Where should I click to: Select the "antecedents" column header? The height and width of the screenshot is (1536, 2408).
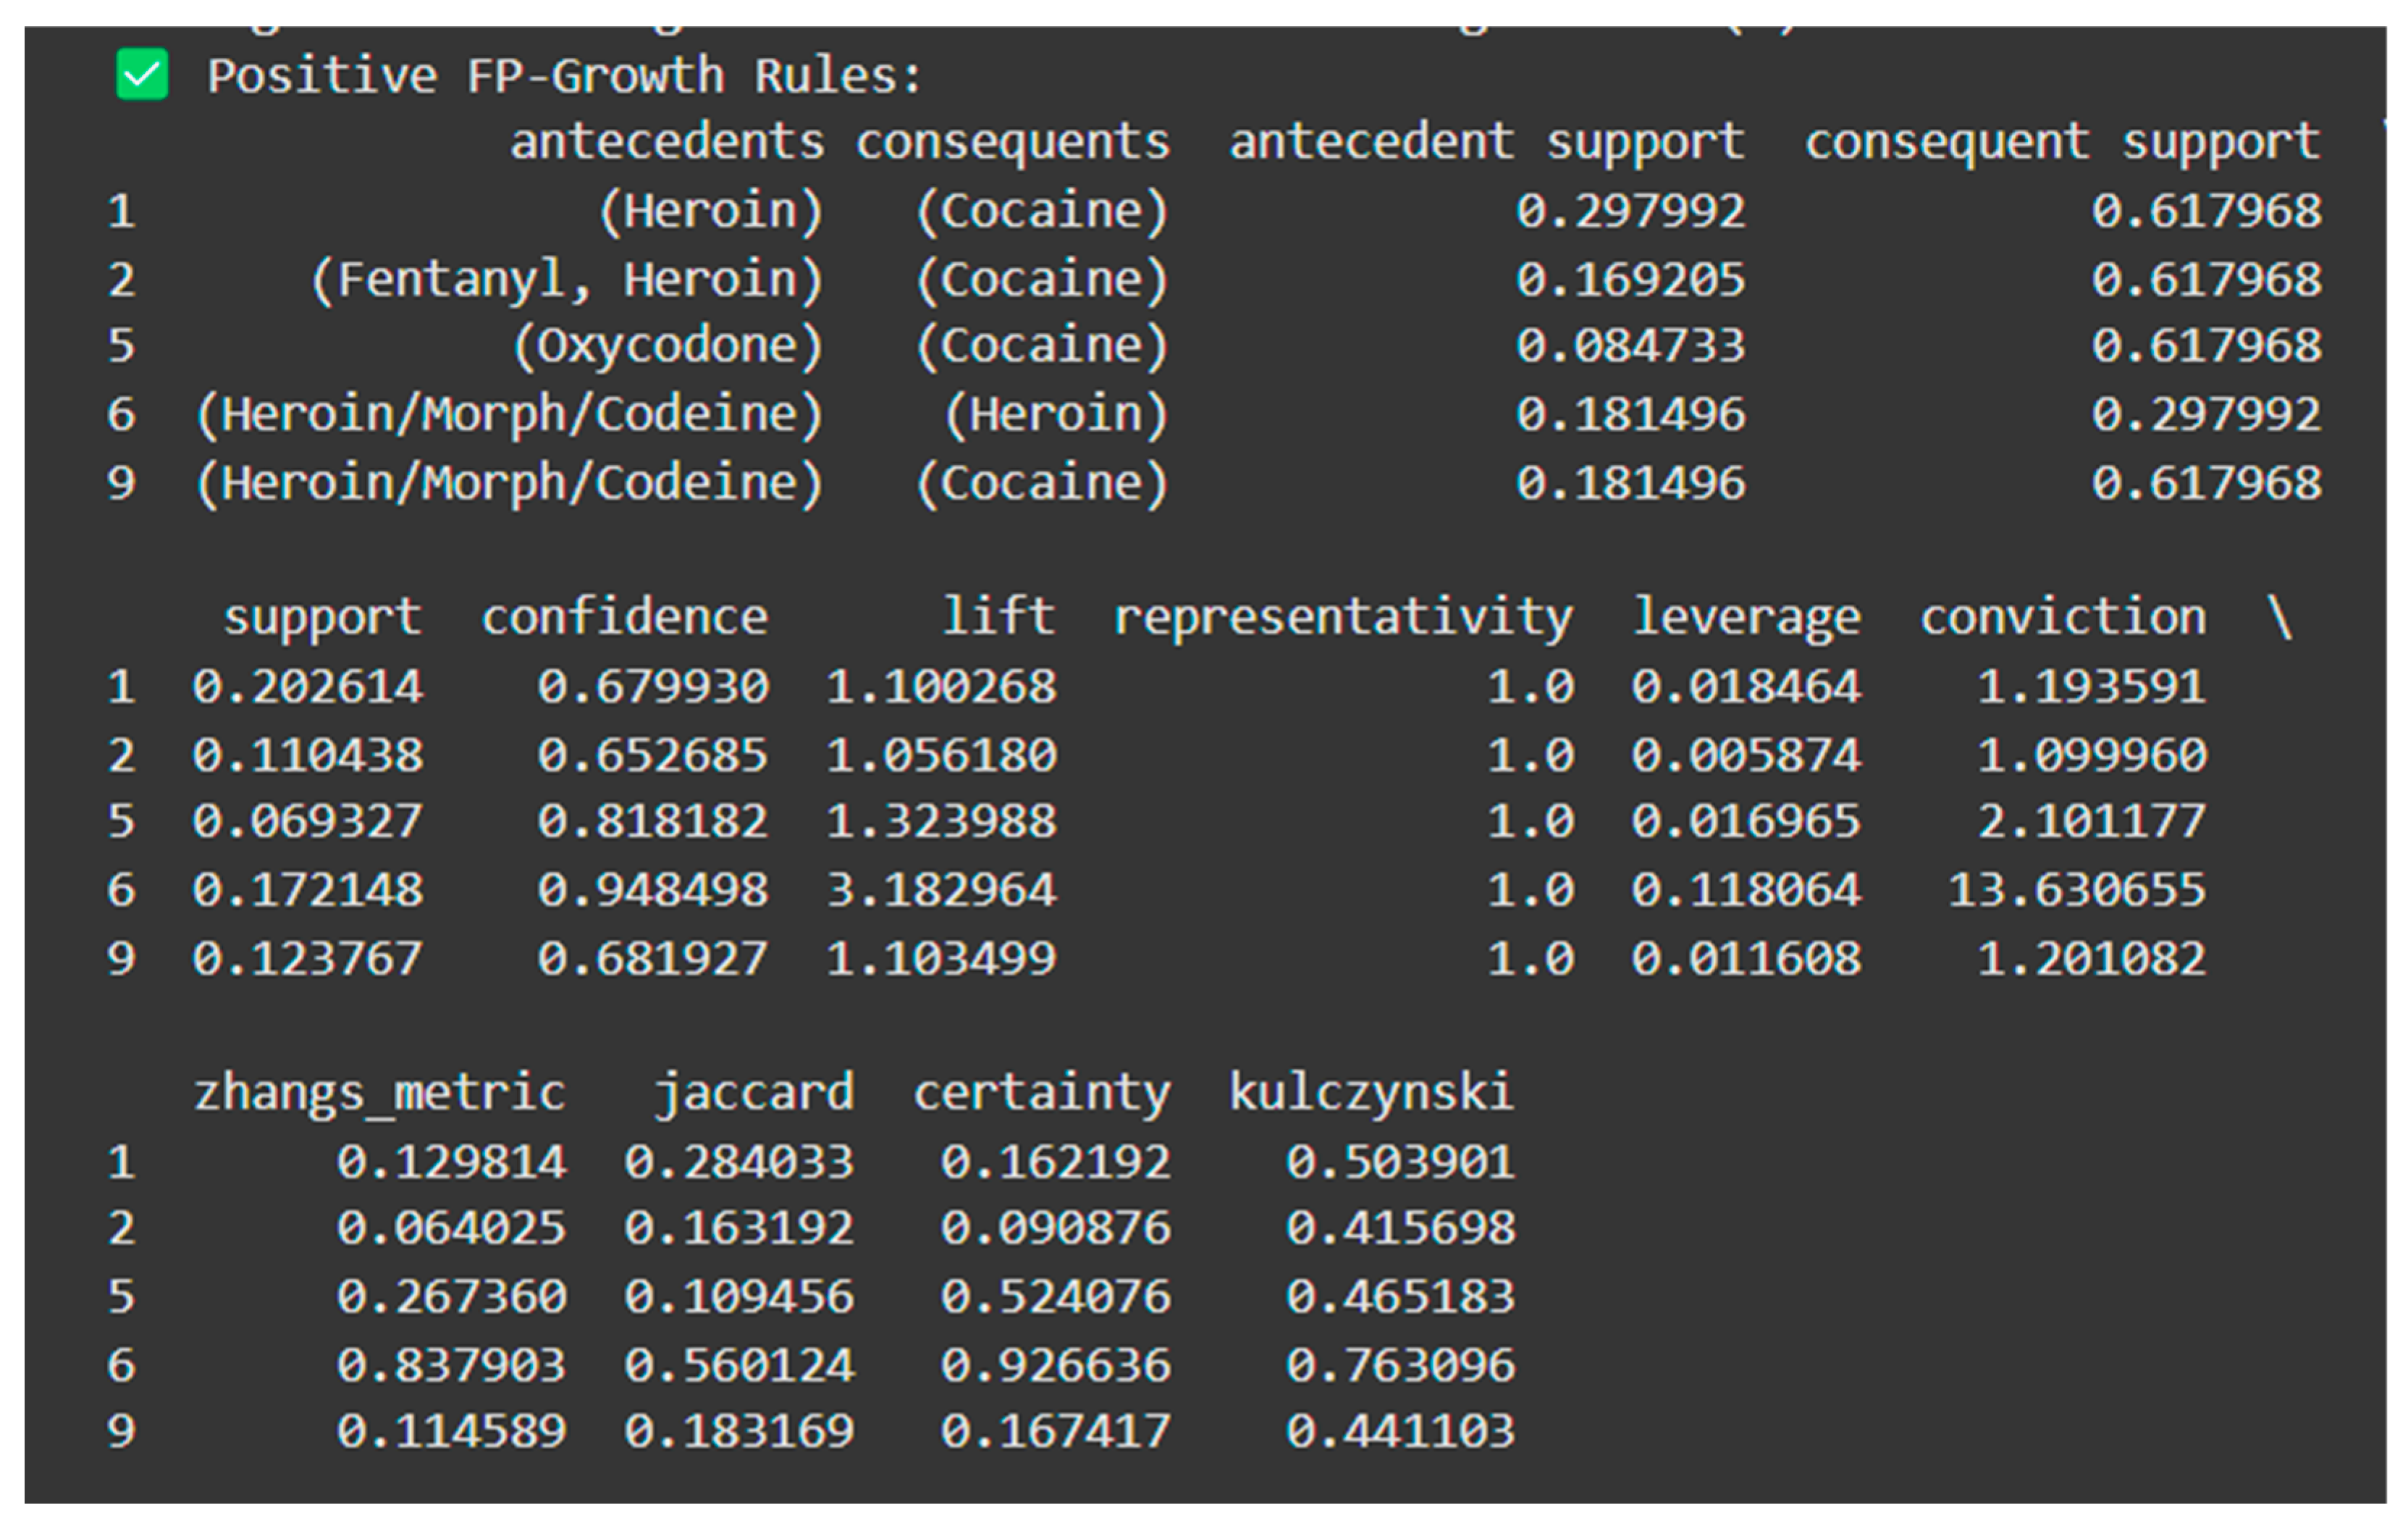pos(667,142)
